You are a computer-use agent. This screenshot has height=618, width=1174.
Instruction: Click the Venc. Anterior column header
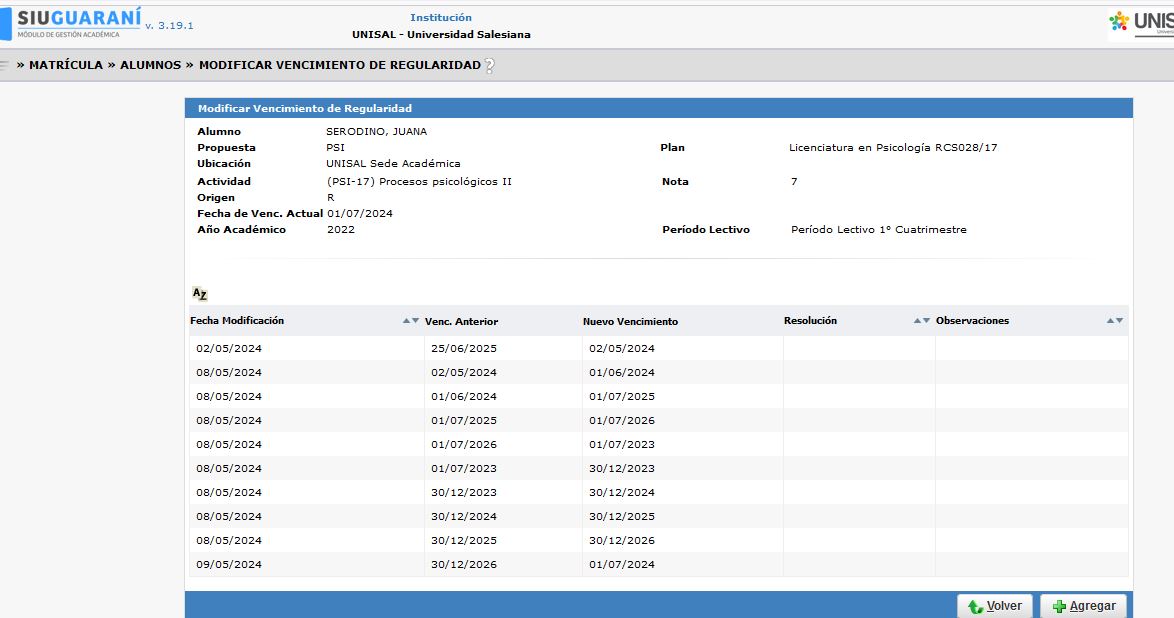(x=461, y=321)
